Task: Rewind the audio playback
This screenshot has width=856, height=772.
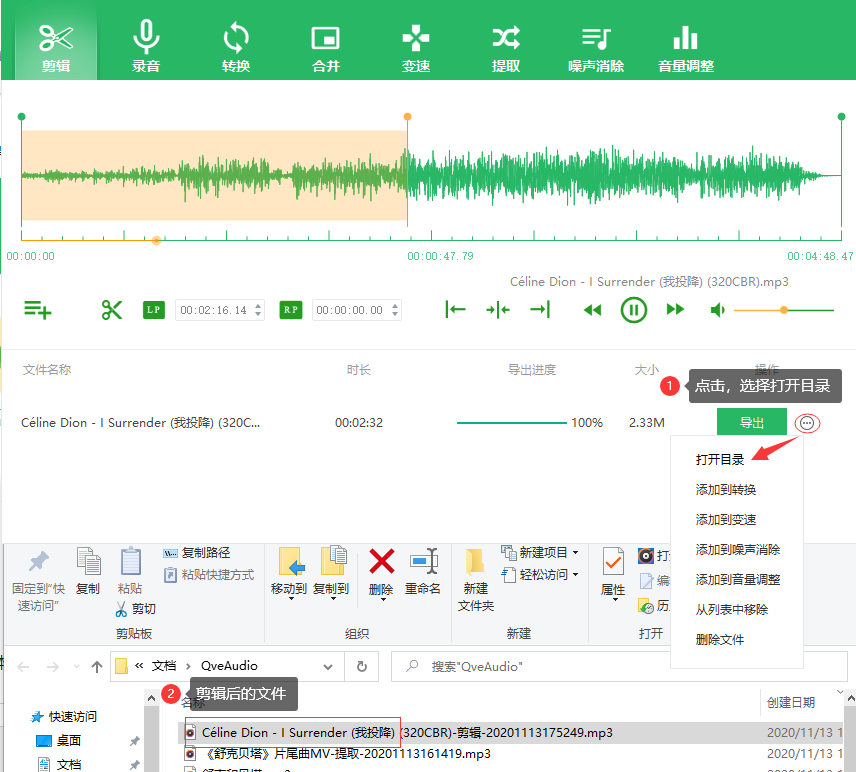Action: pos(592,310)
